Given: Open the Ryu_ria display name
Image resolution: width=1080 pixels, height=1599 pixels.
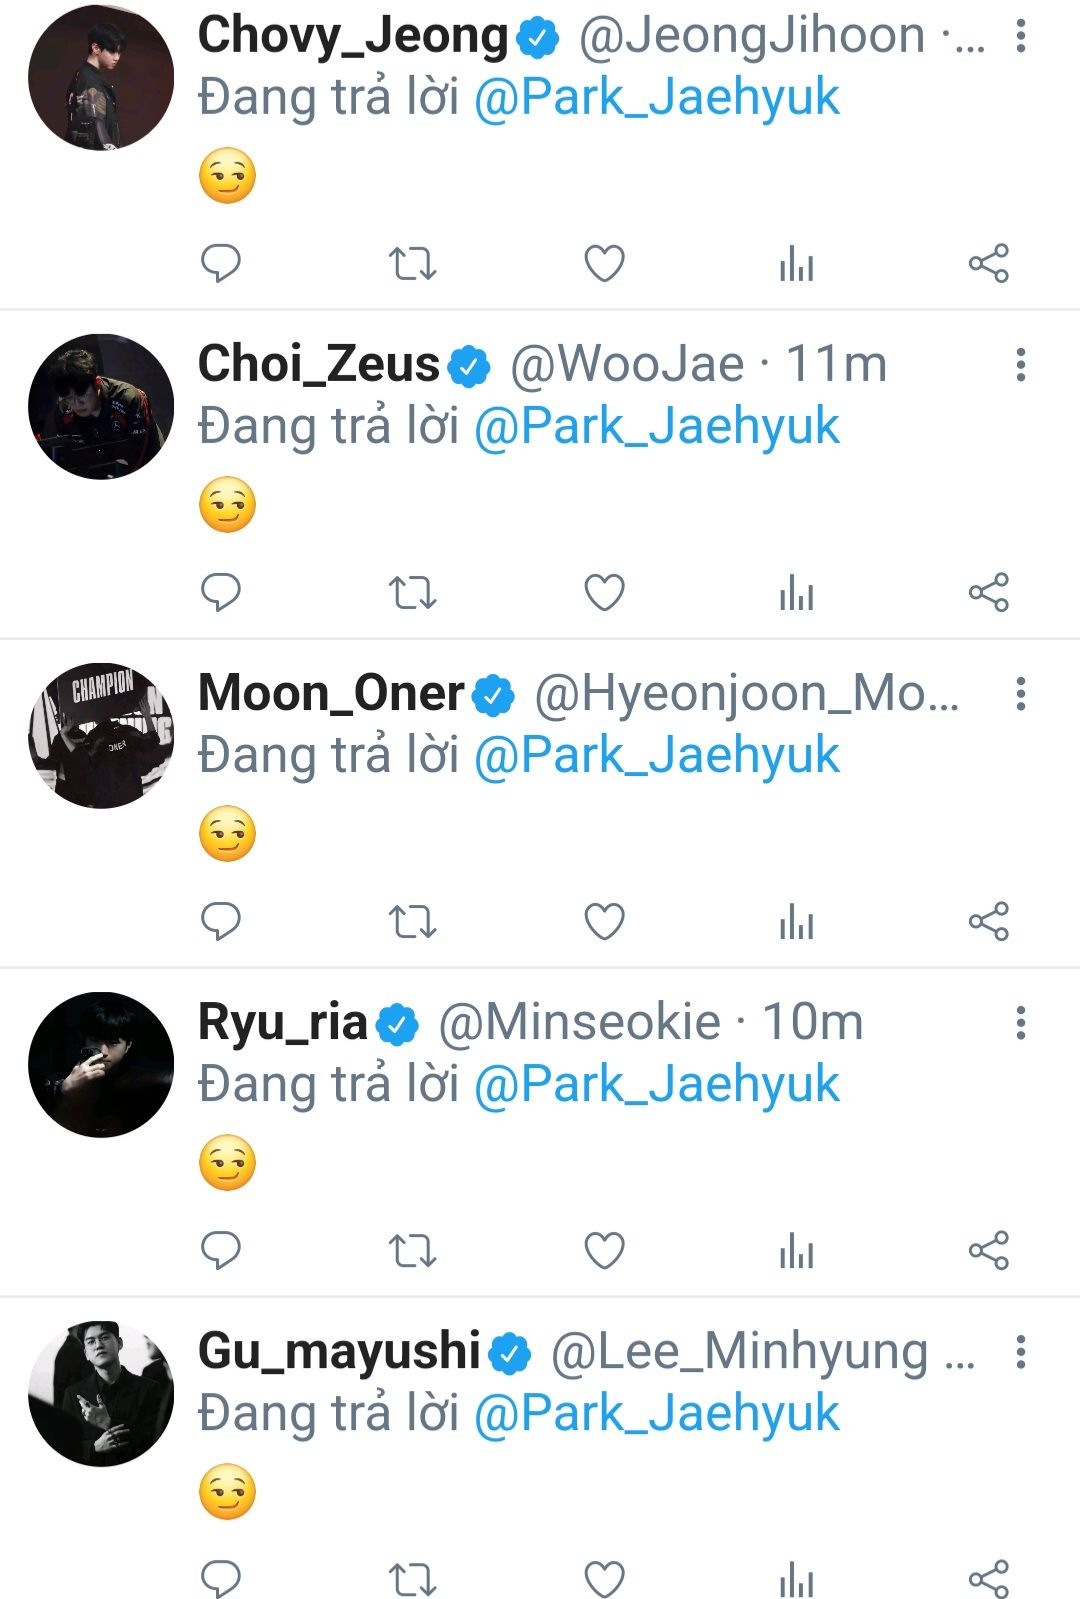Looking at the screenshot, I should [283, 1023].
